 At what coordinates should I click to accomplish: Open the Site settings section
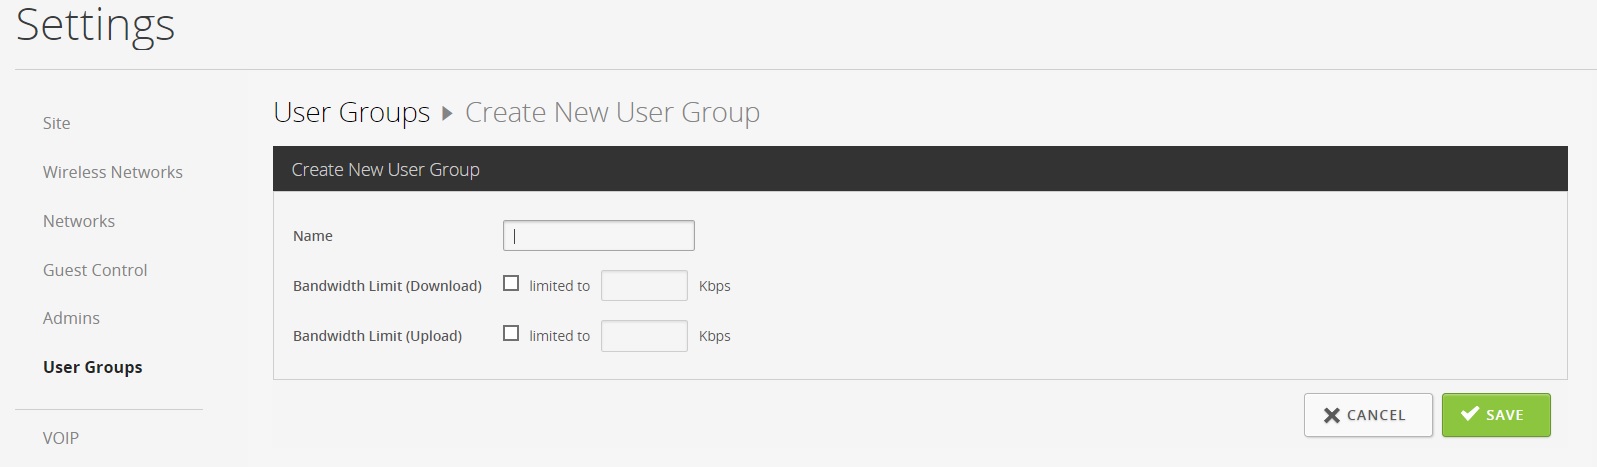tap(56, 123)
